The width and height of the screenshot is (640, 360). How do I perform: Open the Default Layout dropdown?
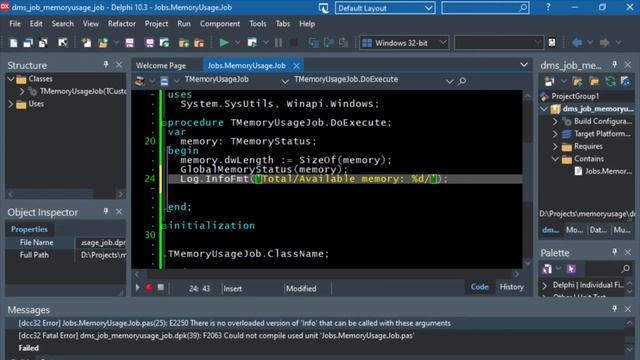point(428,8)
